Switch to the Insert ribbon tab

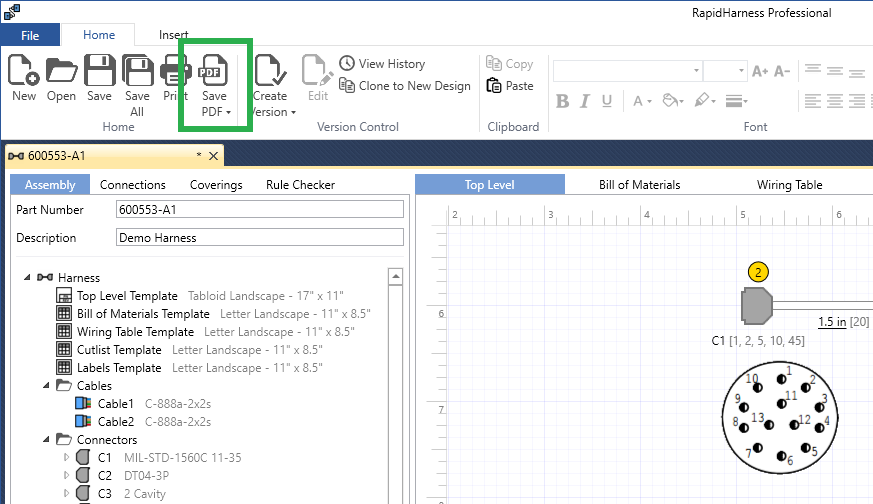[173, 35]
